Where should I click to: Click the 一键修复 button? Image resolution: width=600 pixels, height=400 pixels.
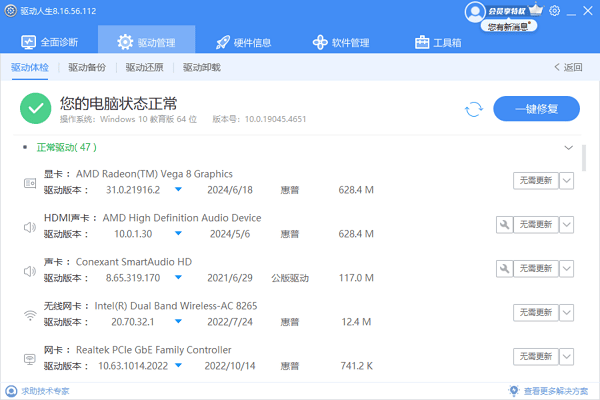click(x=536, y=109)
